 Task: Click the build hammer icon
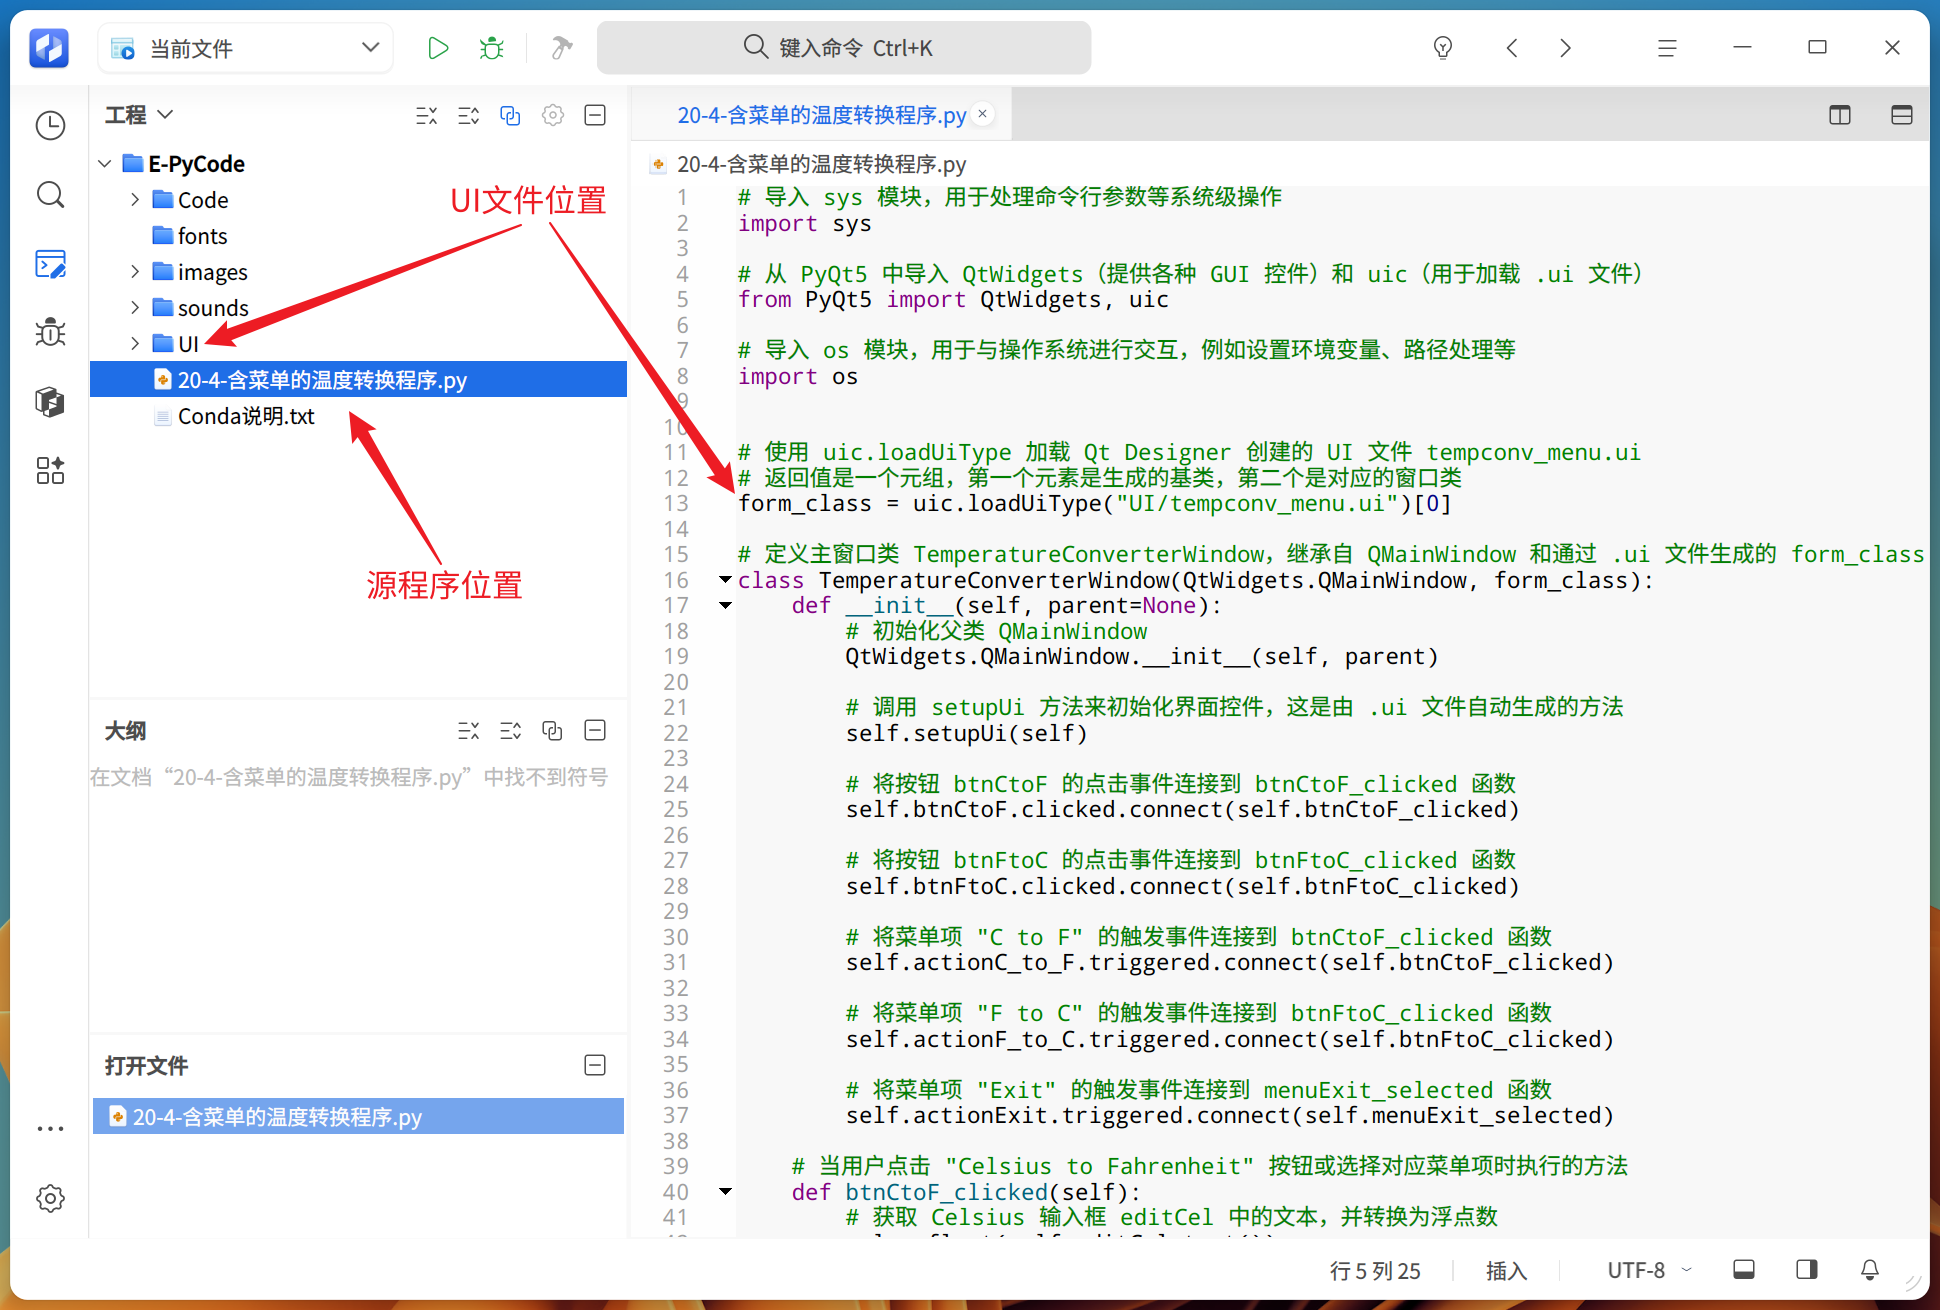561,48
